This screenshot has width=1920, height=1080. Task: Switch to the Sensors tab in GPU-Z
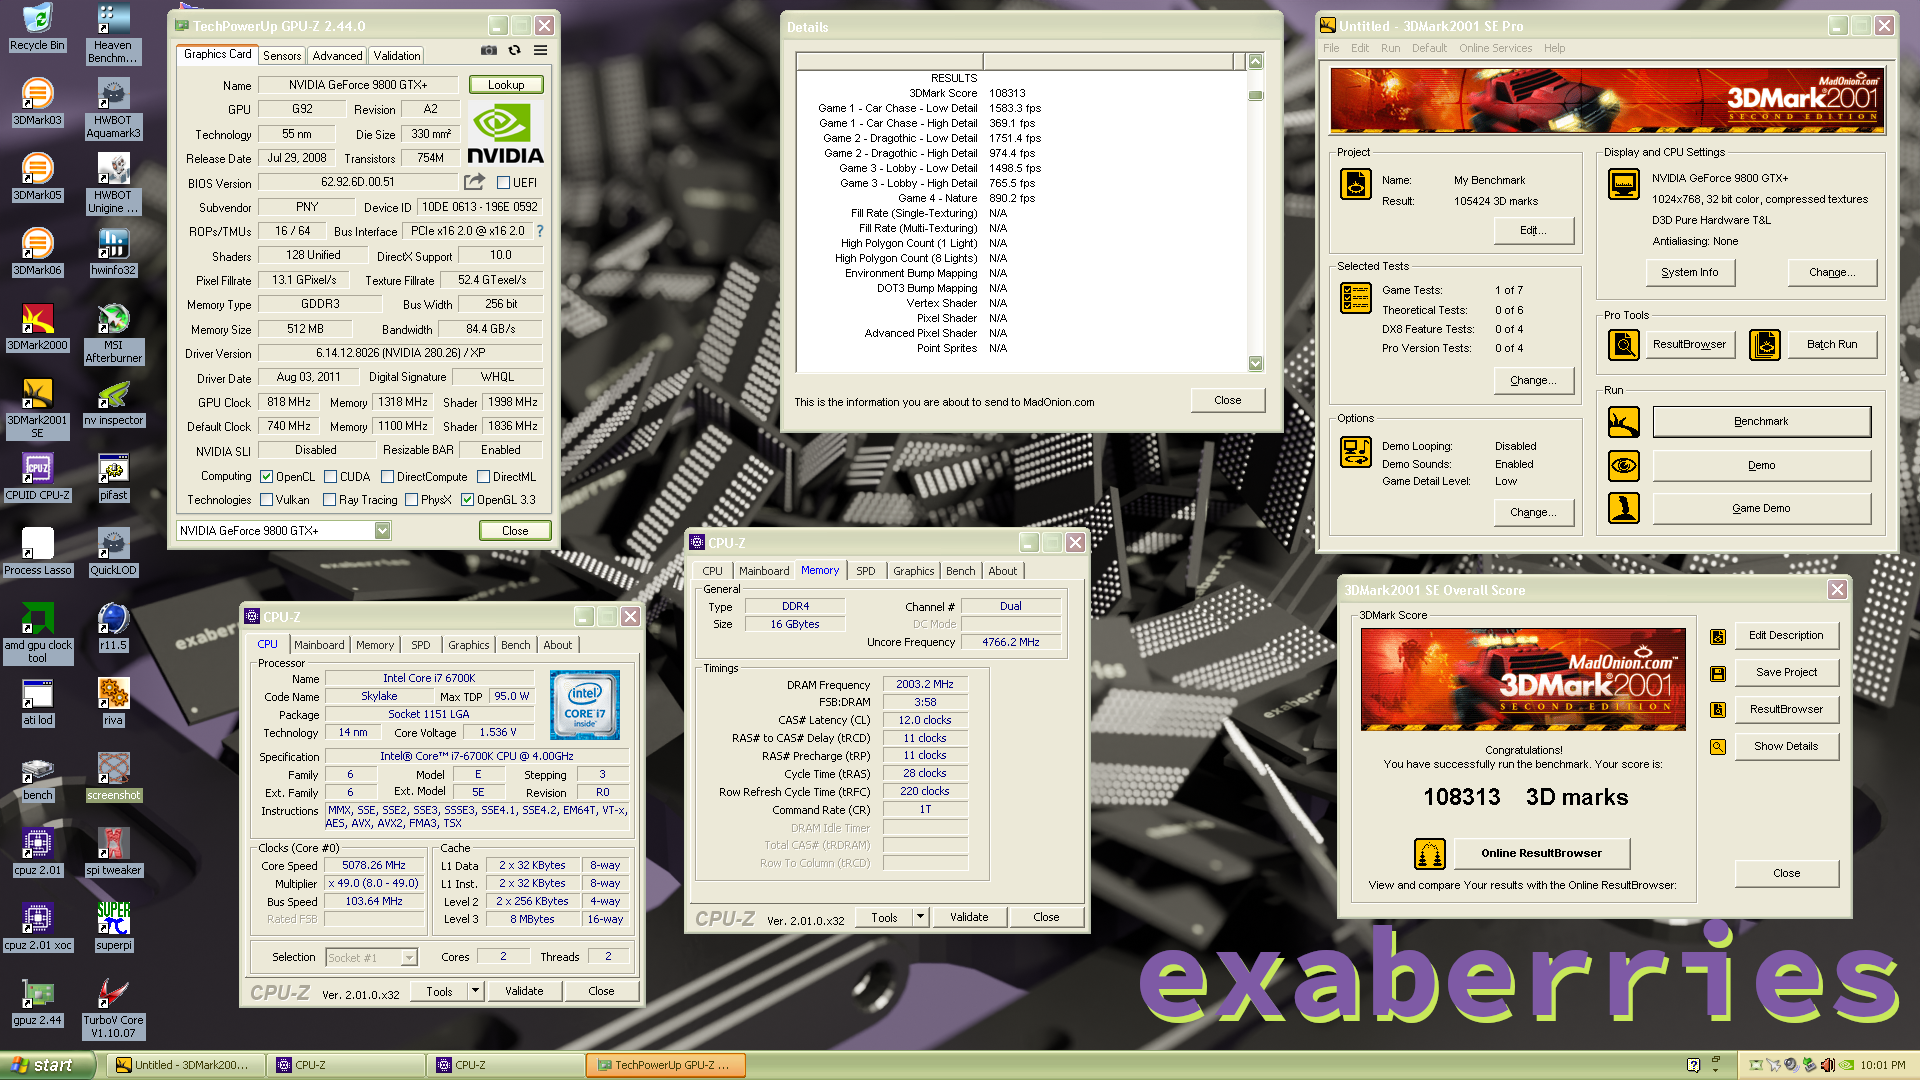(x=282, y=56)
